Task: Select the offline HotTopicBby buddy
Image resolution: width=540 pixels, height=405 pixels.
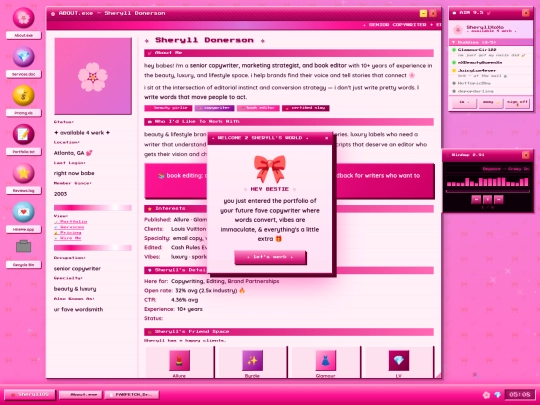Action: point(491,83)
